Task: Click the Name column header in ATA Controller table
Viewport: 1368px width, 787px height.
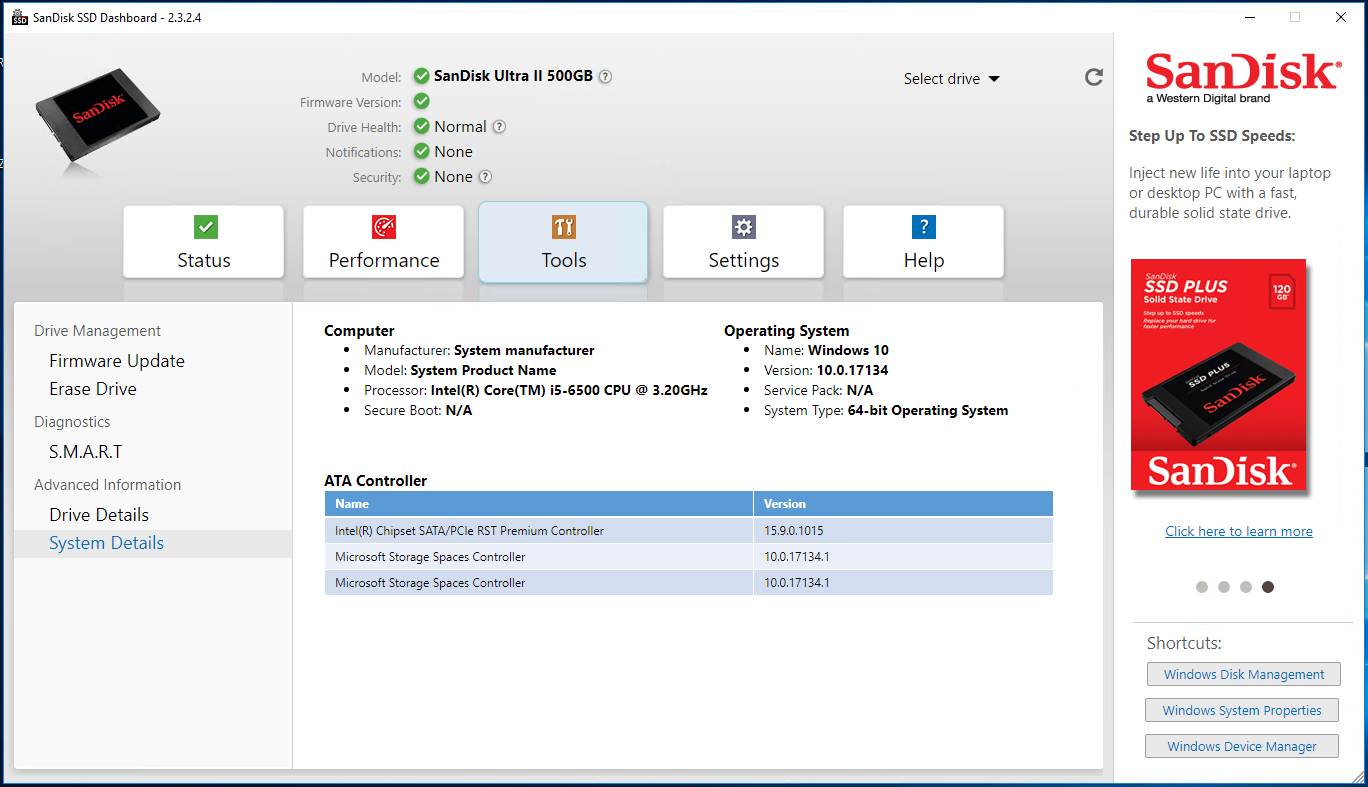Action: pos(539,504)
